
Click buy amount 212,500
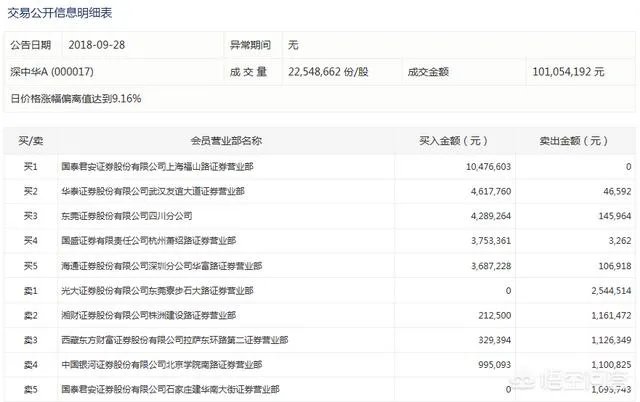point(495,315)
